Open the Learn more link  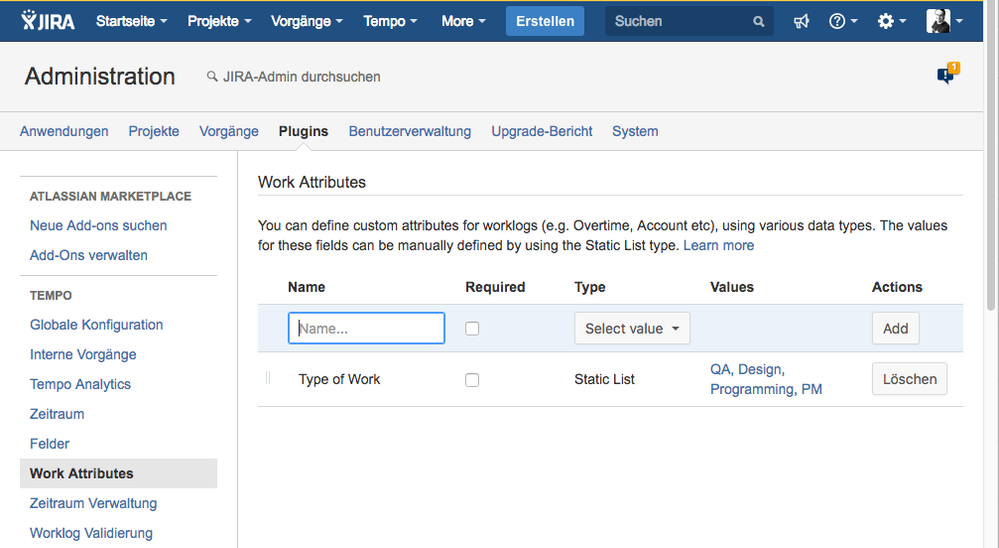click(x=718, y=245)
